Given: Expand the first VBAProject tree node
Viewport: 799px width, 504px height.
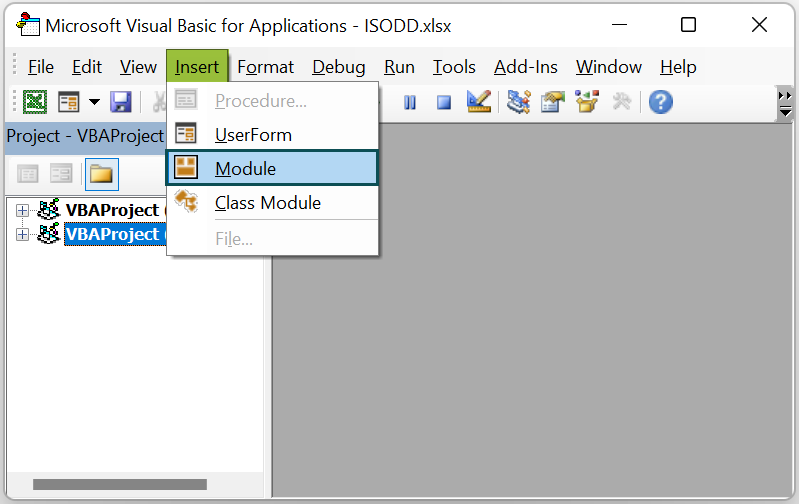Looking at the screenshot, I should pyautogui.click(x=22, y=210).
